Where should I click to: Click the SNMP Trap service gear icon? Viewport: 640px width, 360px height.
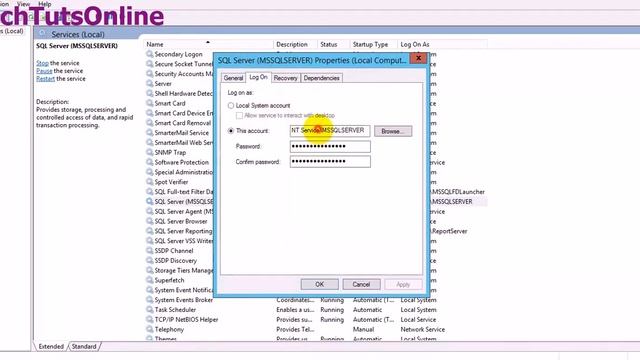(150, 152)
